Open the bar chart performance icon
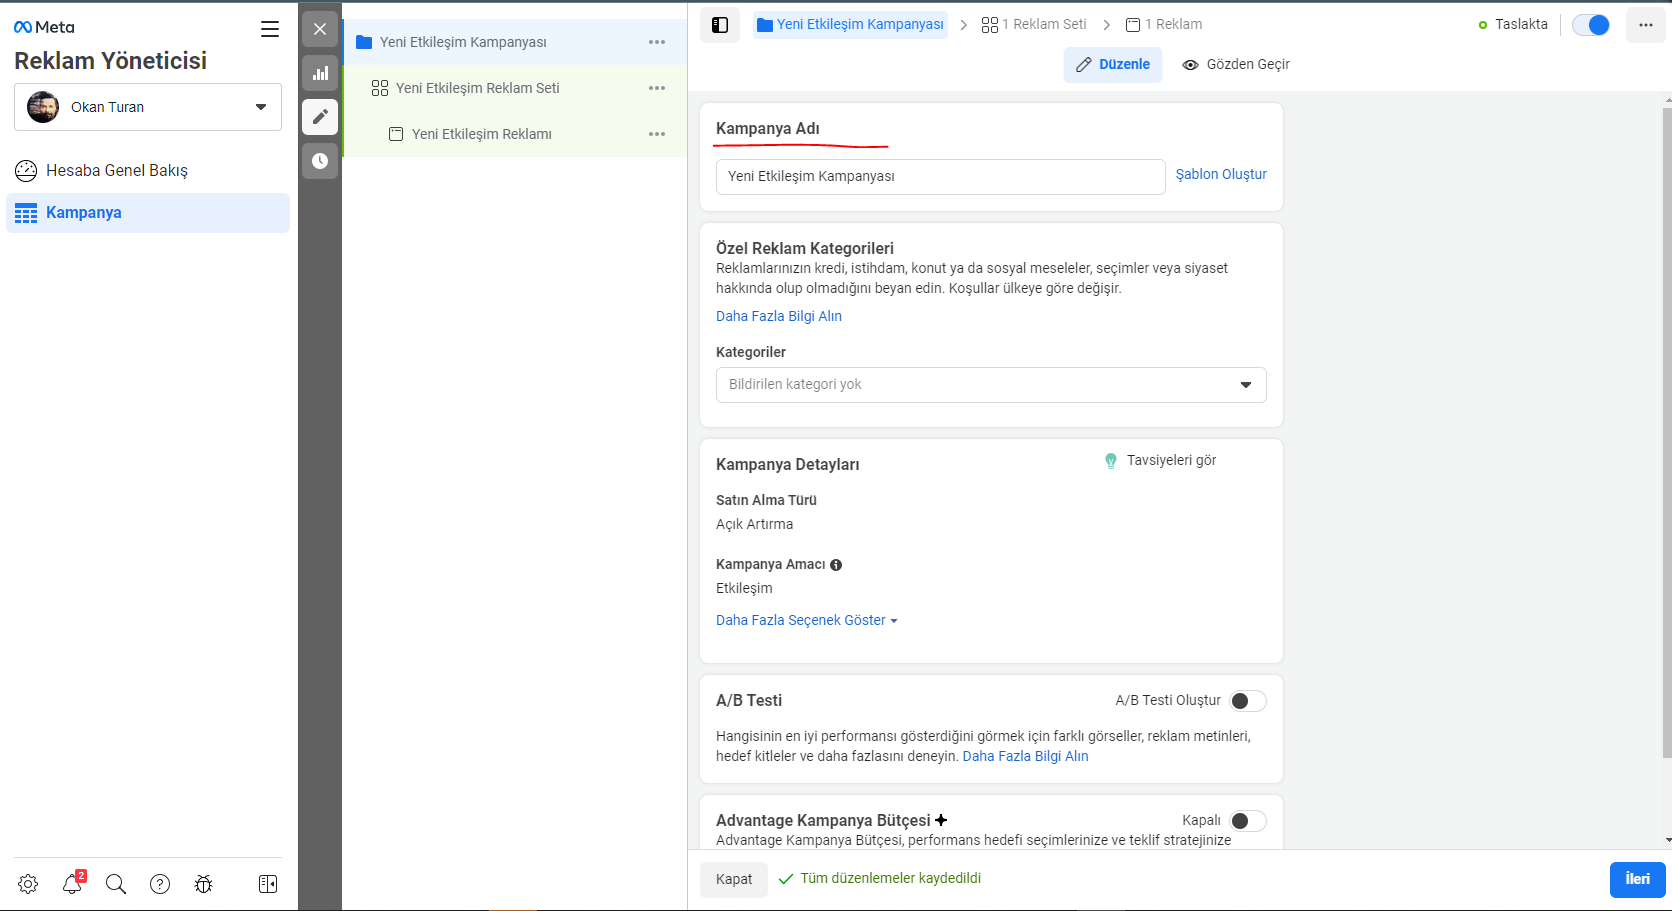1672x911 pixels. pos(320,73)
